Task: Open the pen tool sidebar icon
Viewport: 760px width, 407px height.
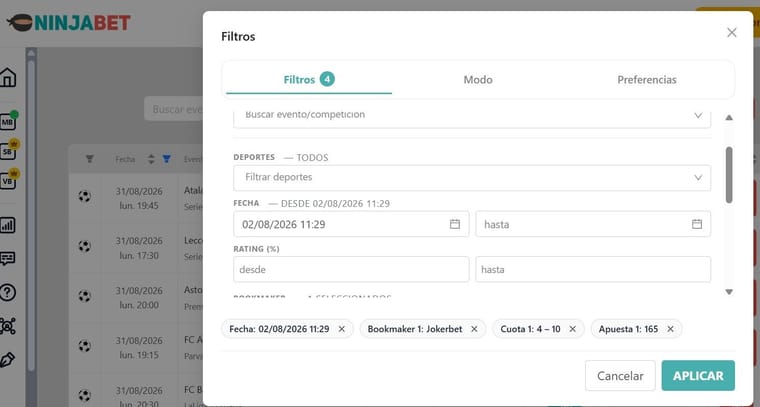Action: pyautogui.click(x=8, y=360)
